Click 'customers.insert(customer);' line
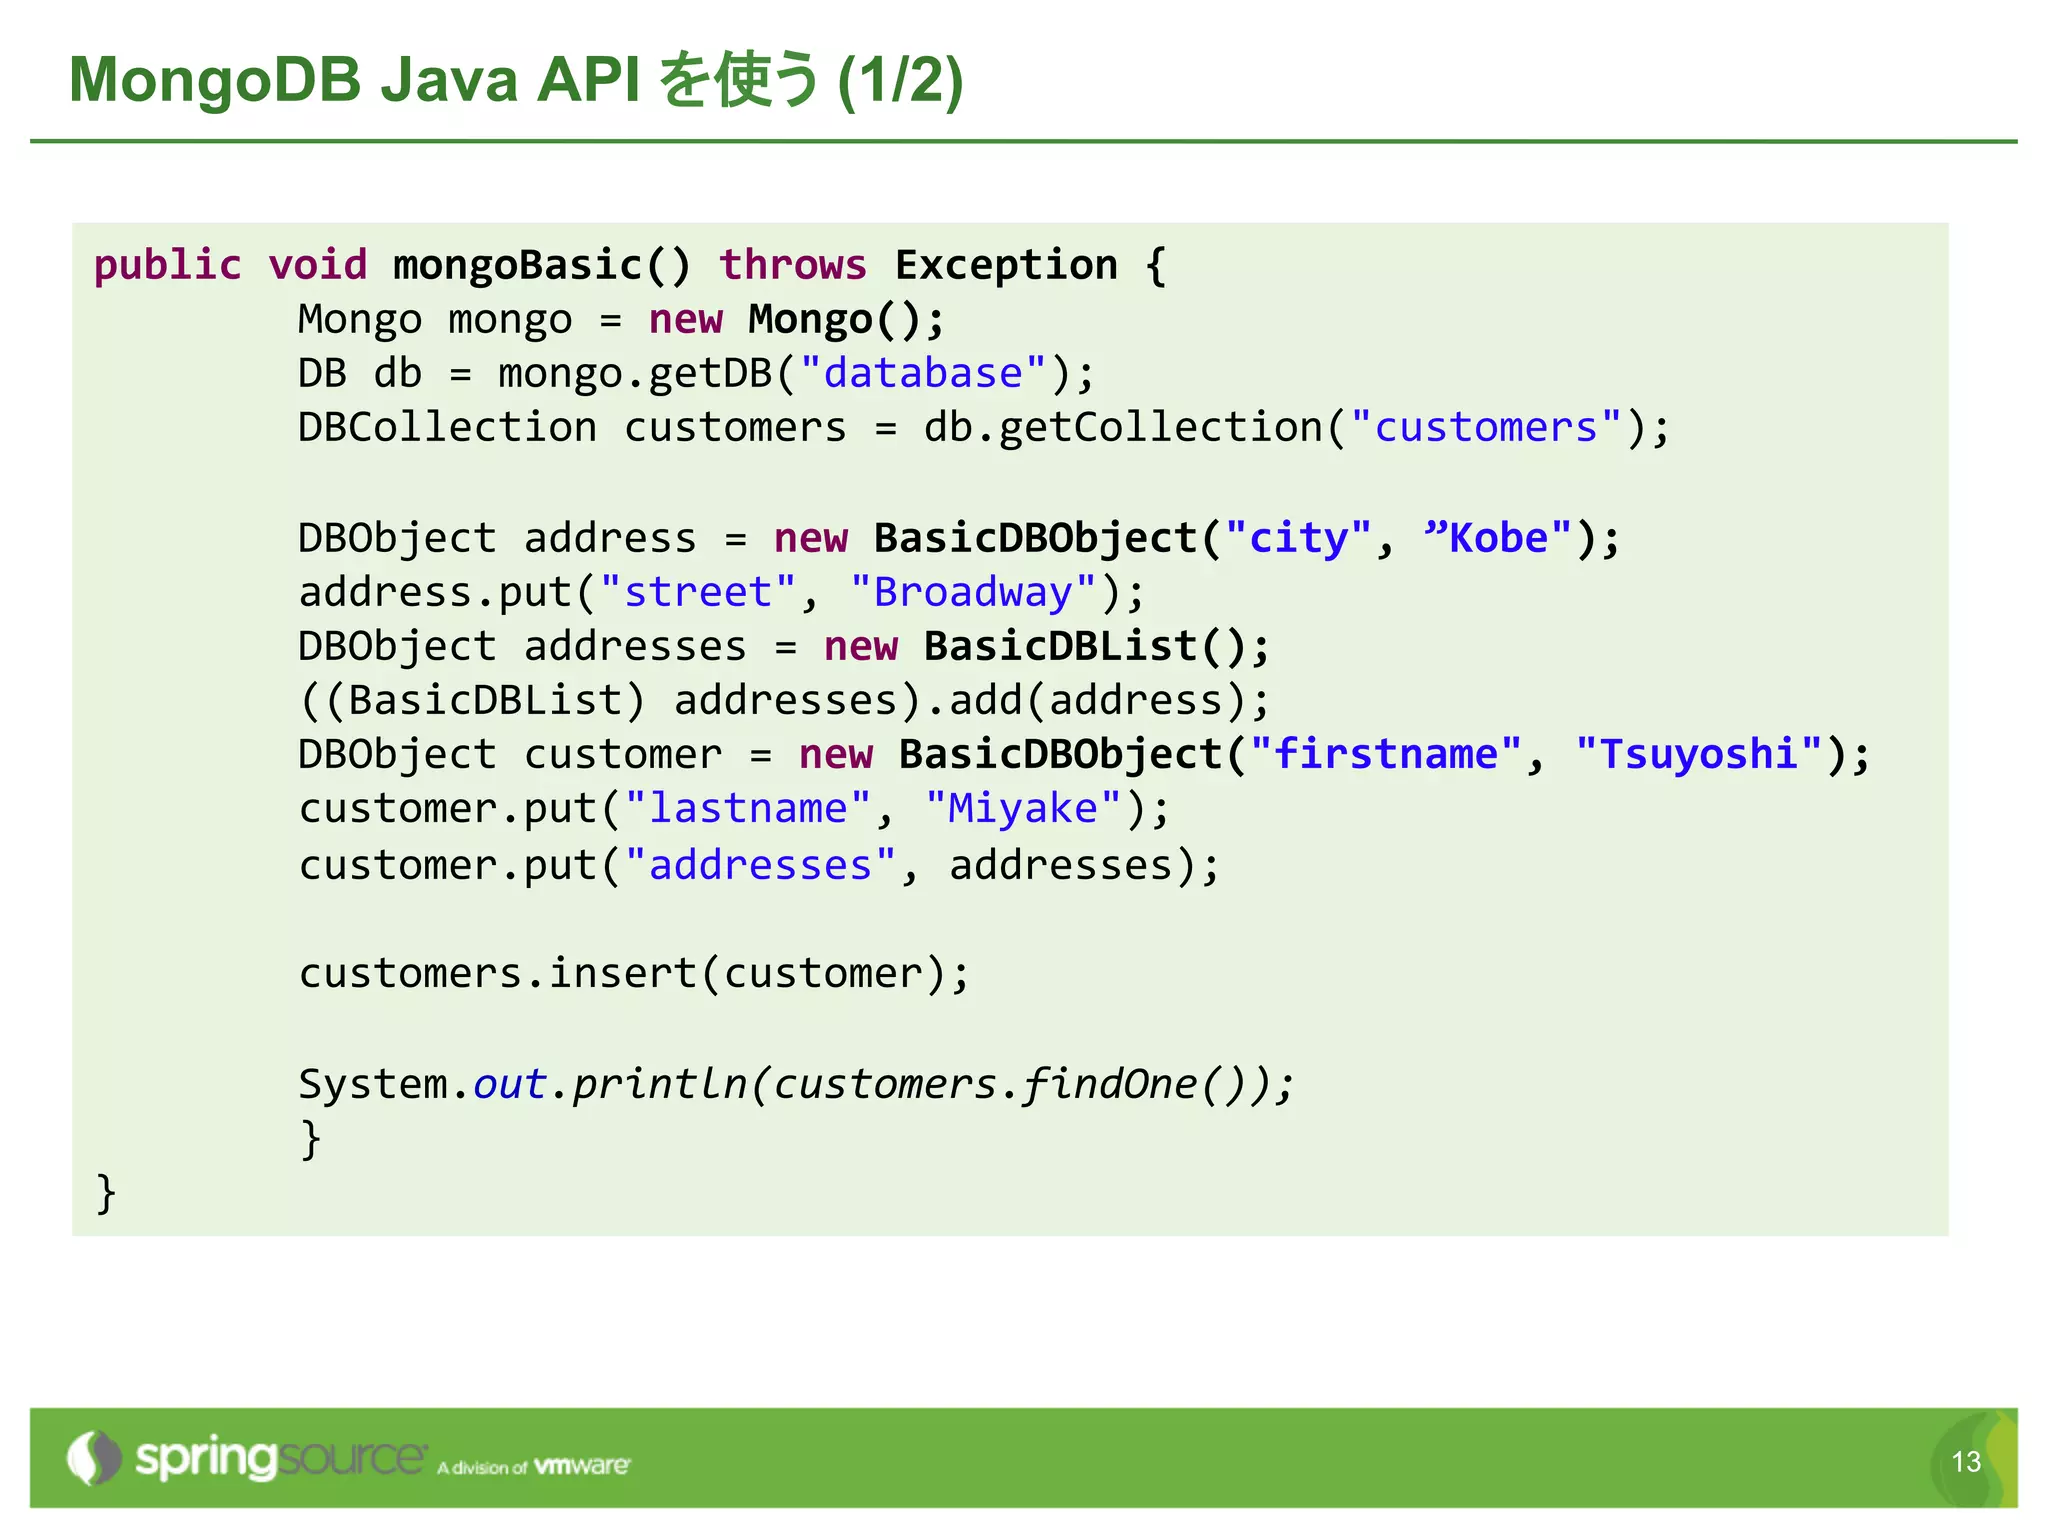The width and height of the screenshot is (2048, 1536). [635, 974]
